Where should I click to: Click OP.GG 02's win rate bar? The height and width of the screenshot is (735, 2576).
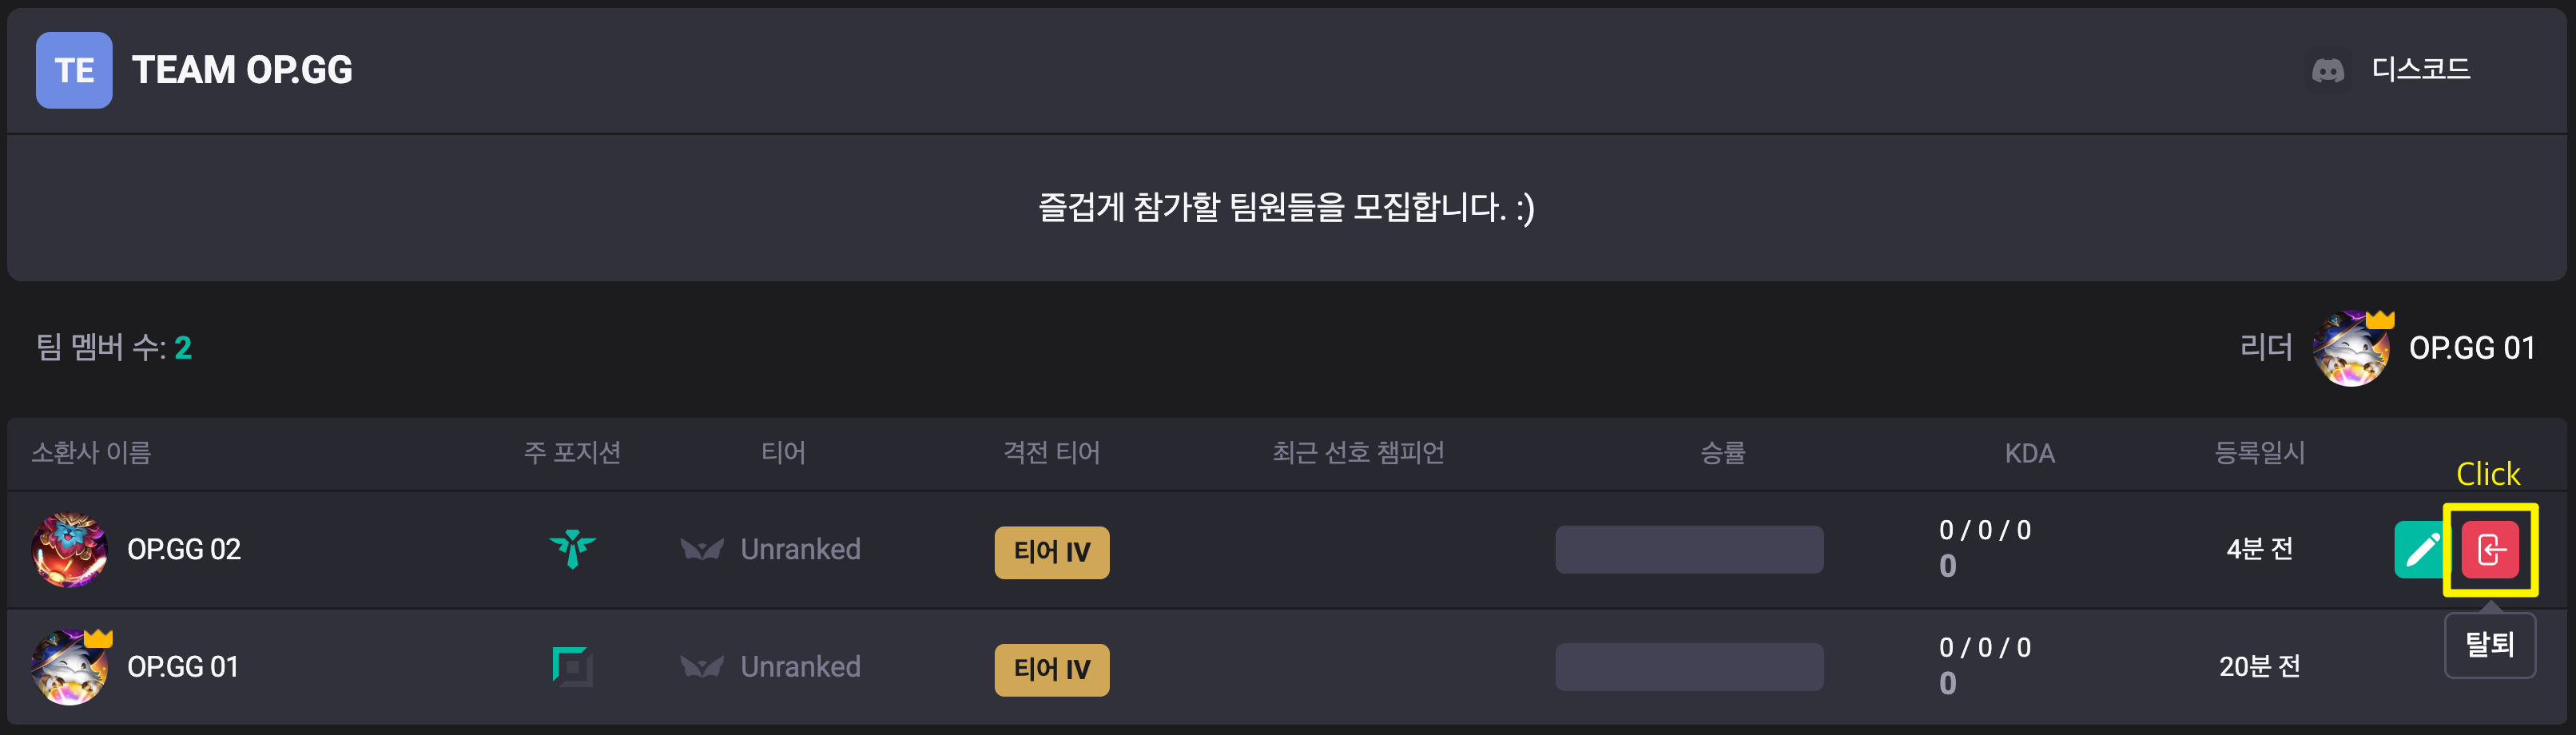tap(1689, 549)
